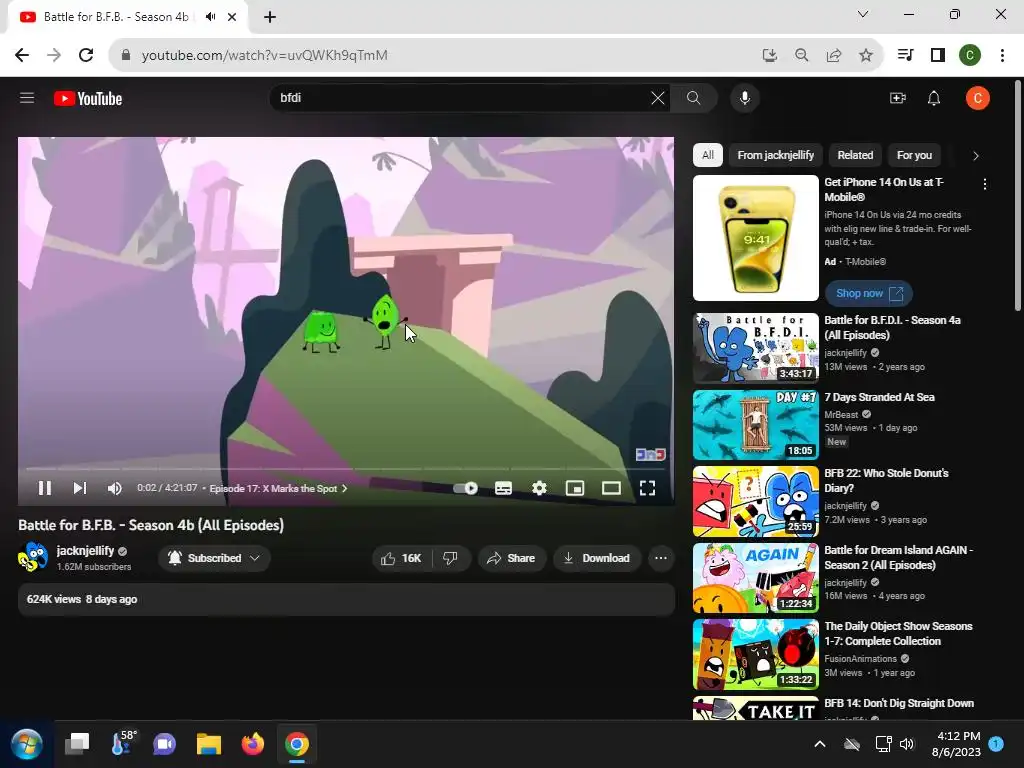Click the Share button

click(511, 558)
